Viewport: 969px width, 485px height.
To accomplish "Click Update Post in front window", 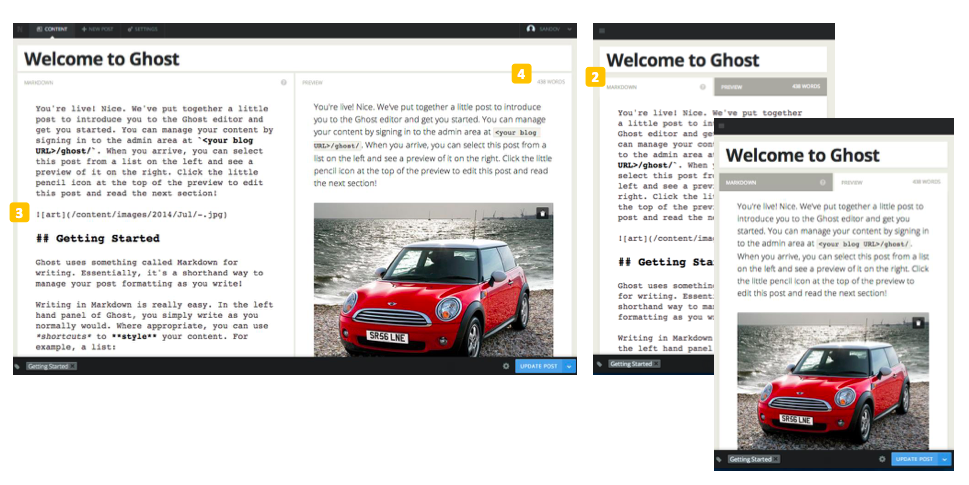I will [915, 459].
